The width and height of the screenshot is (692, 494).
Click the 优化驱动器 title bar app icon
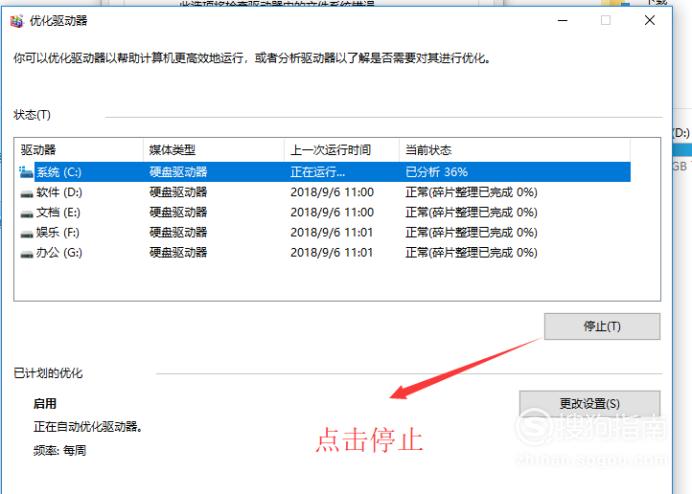(x=17, y=21)
